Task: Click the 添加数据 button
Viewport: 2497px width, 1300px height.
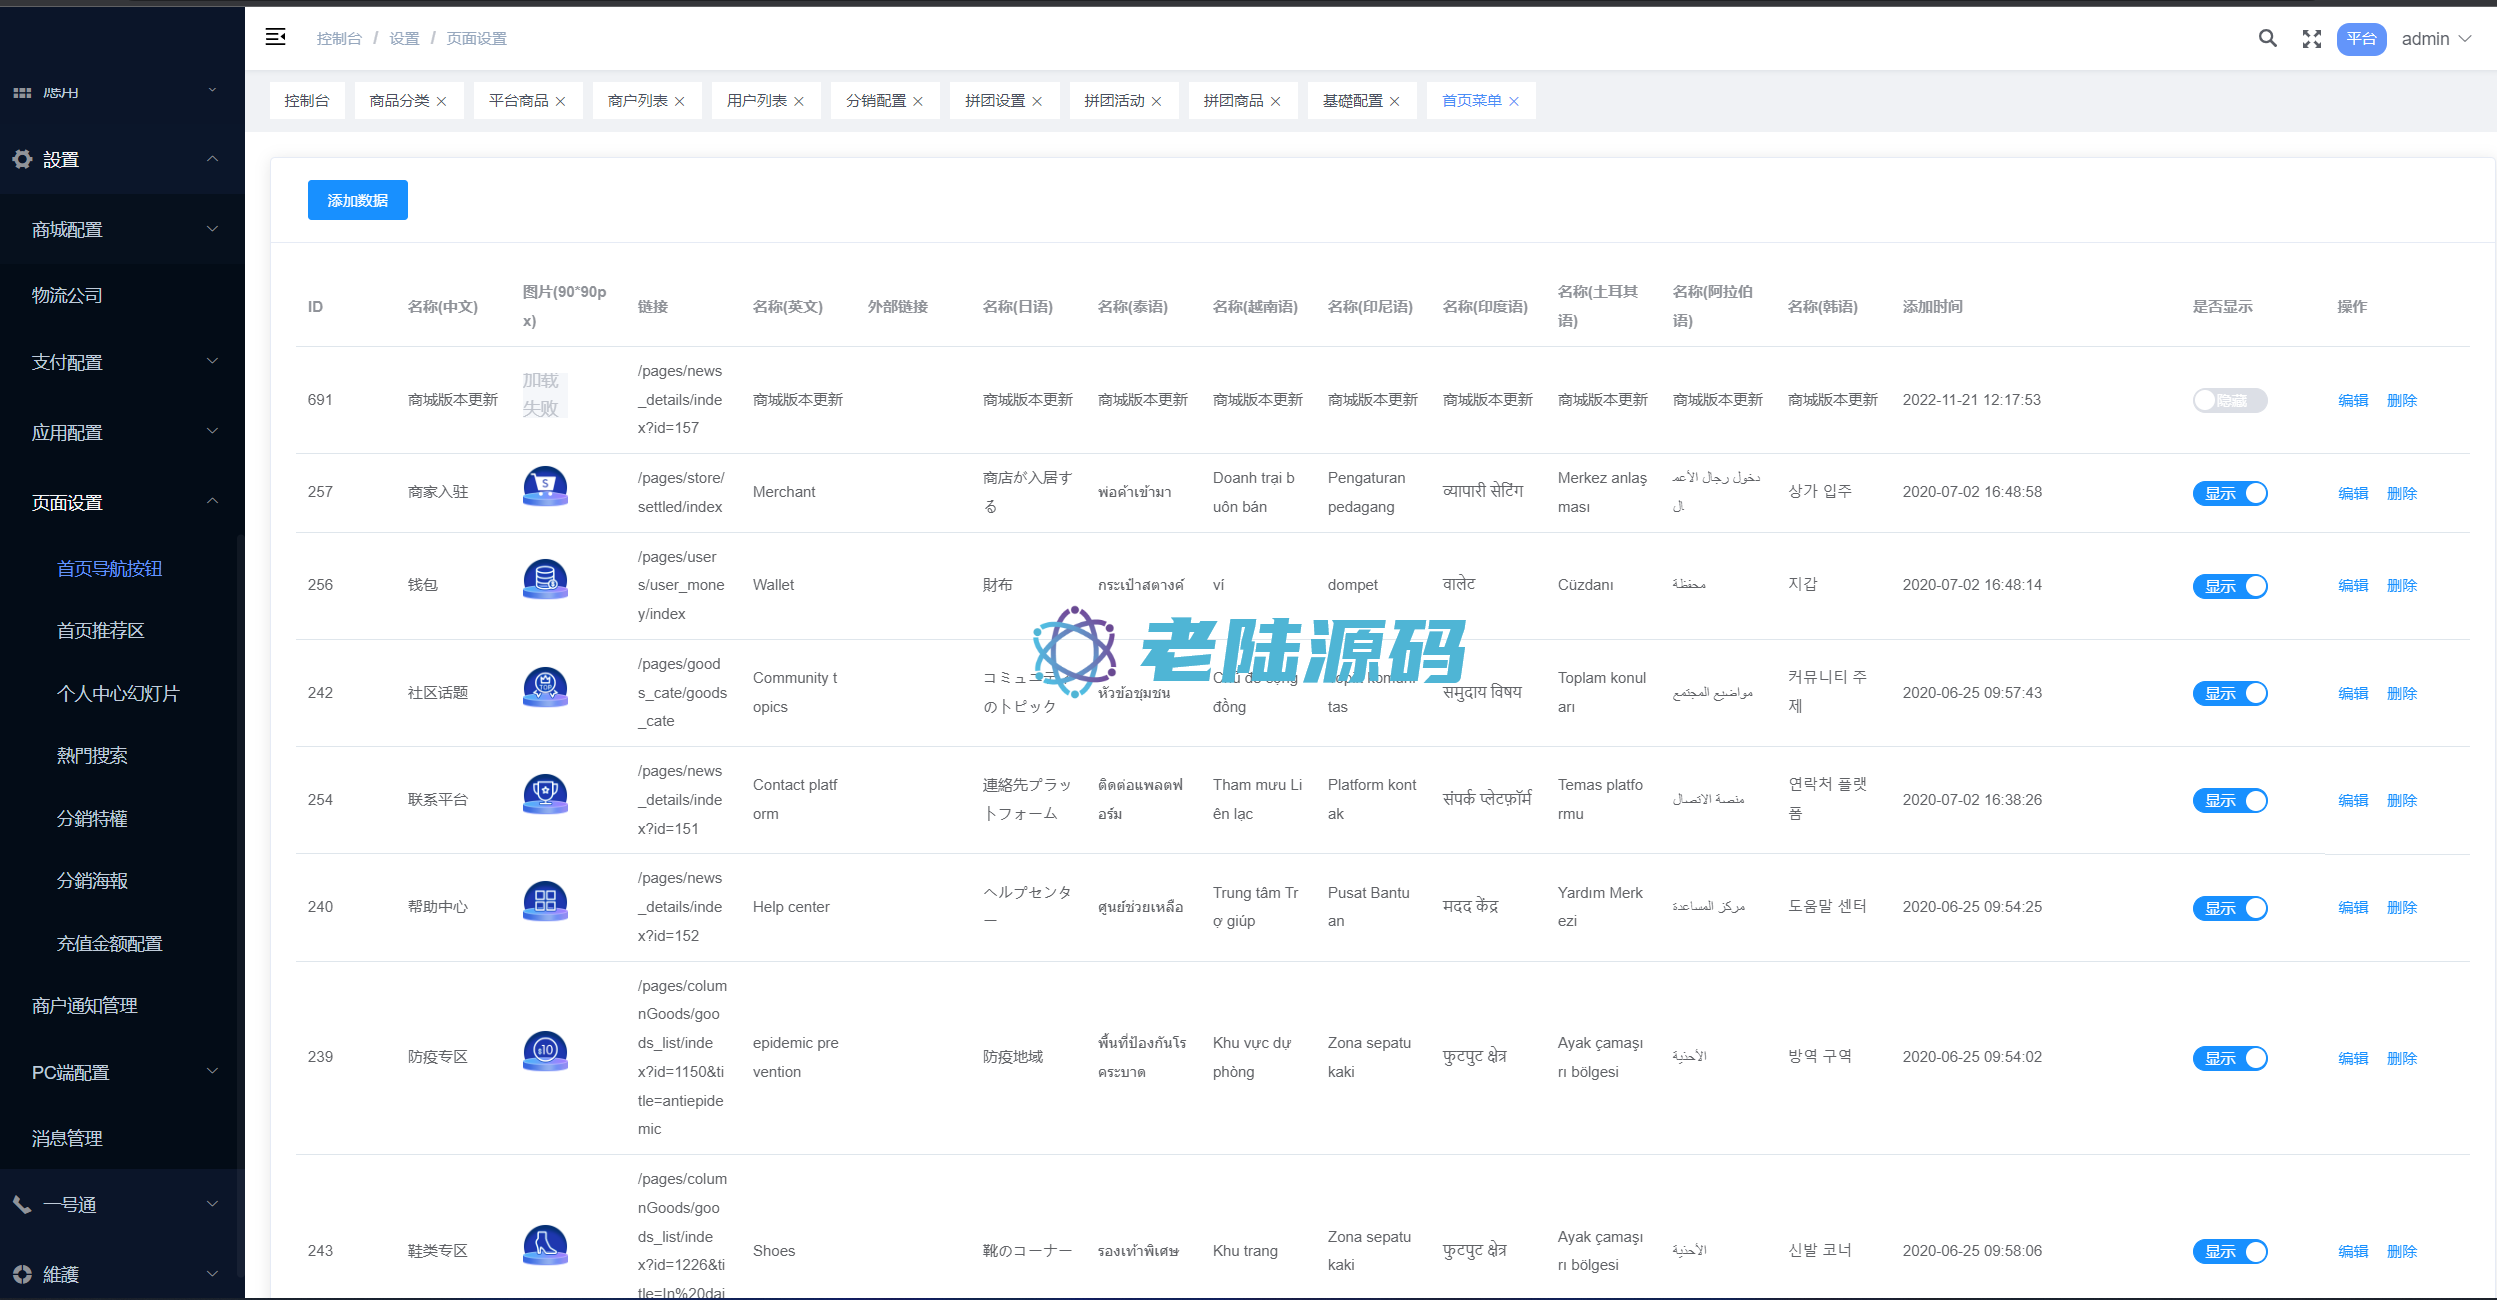Action: point(357,200)
